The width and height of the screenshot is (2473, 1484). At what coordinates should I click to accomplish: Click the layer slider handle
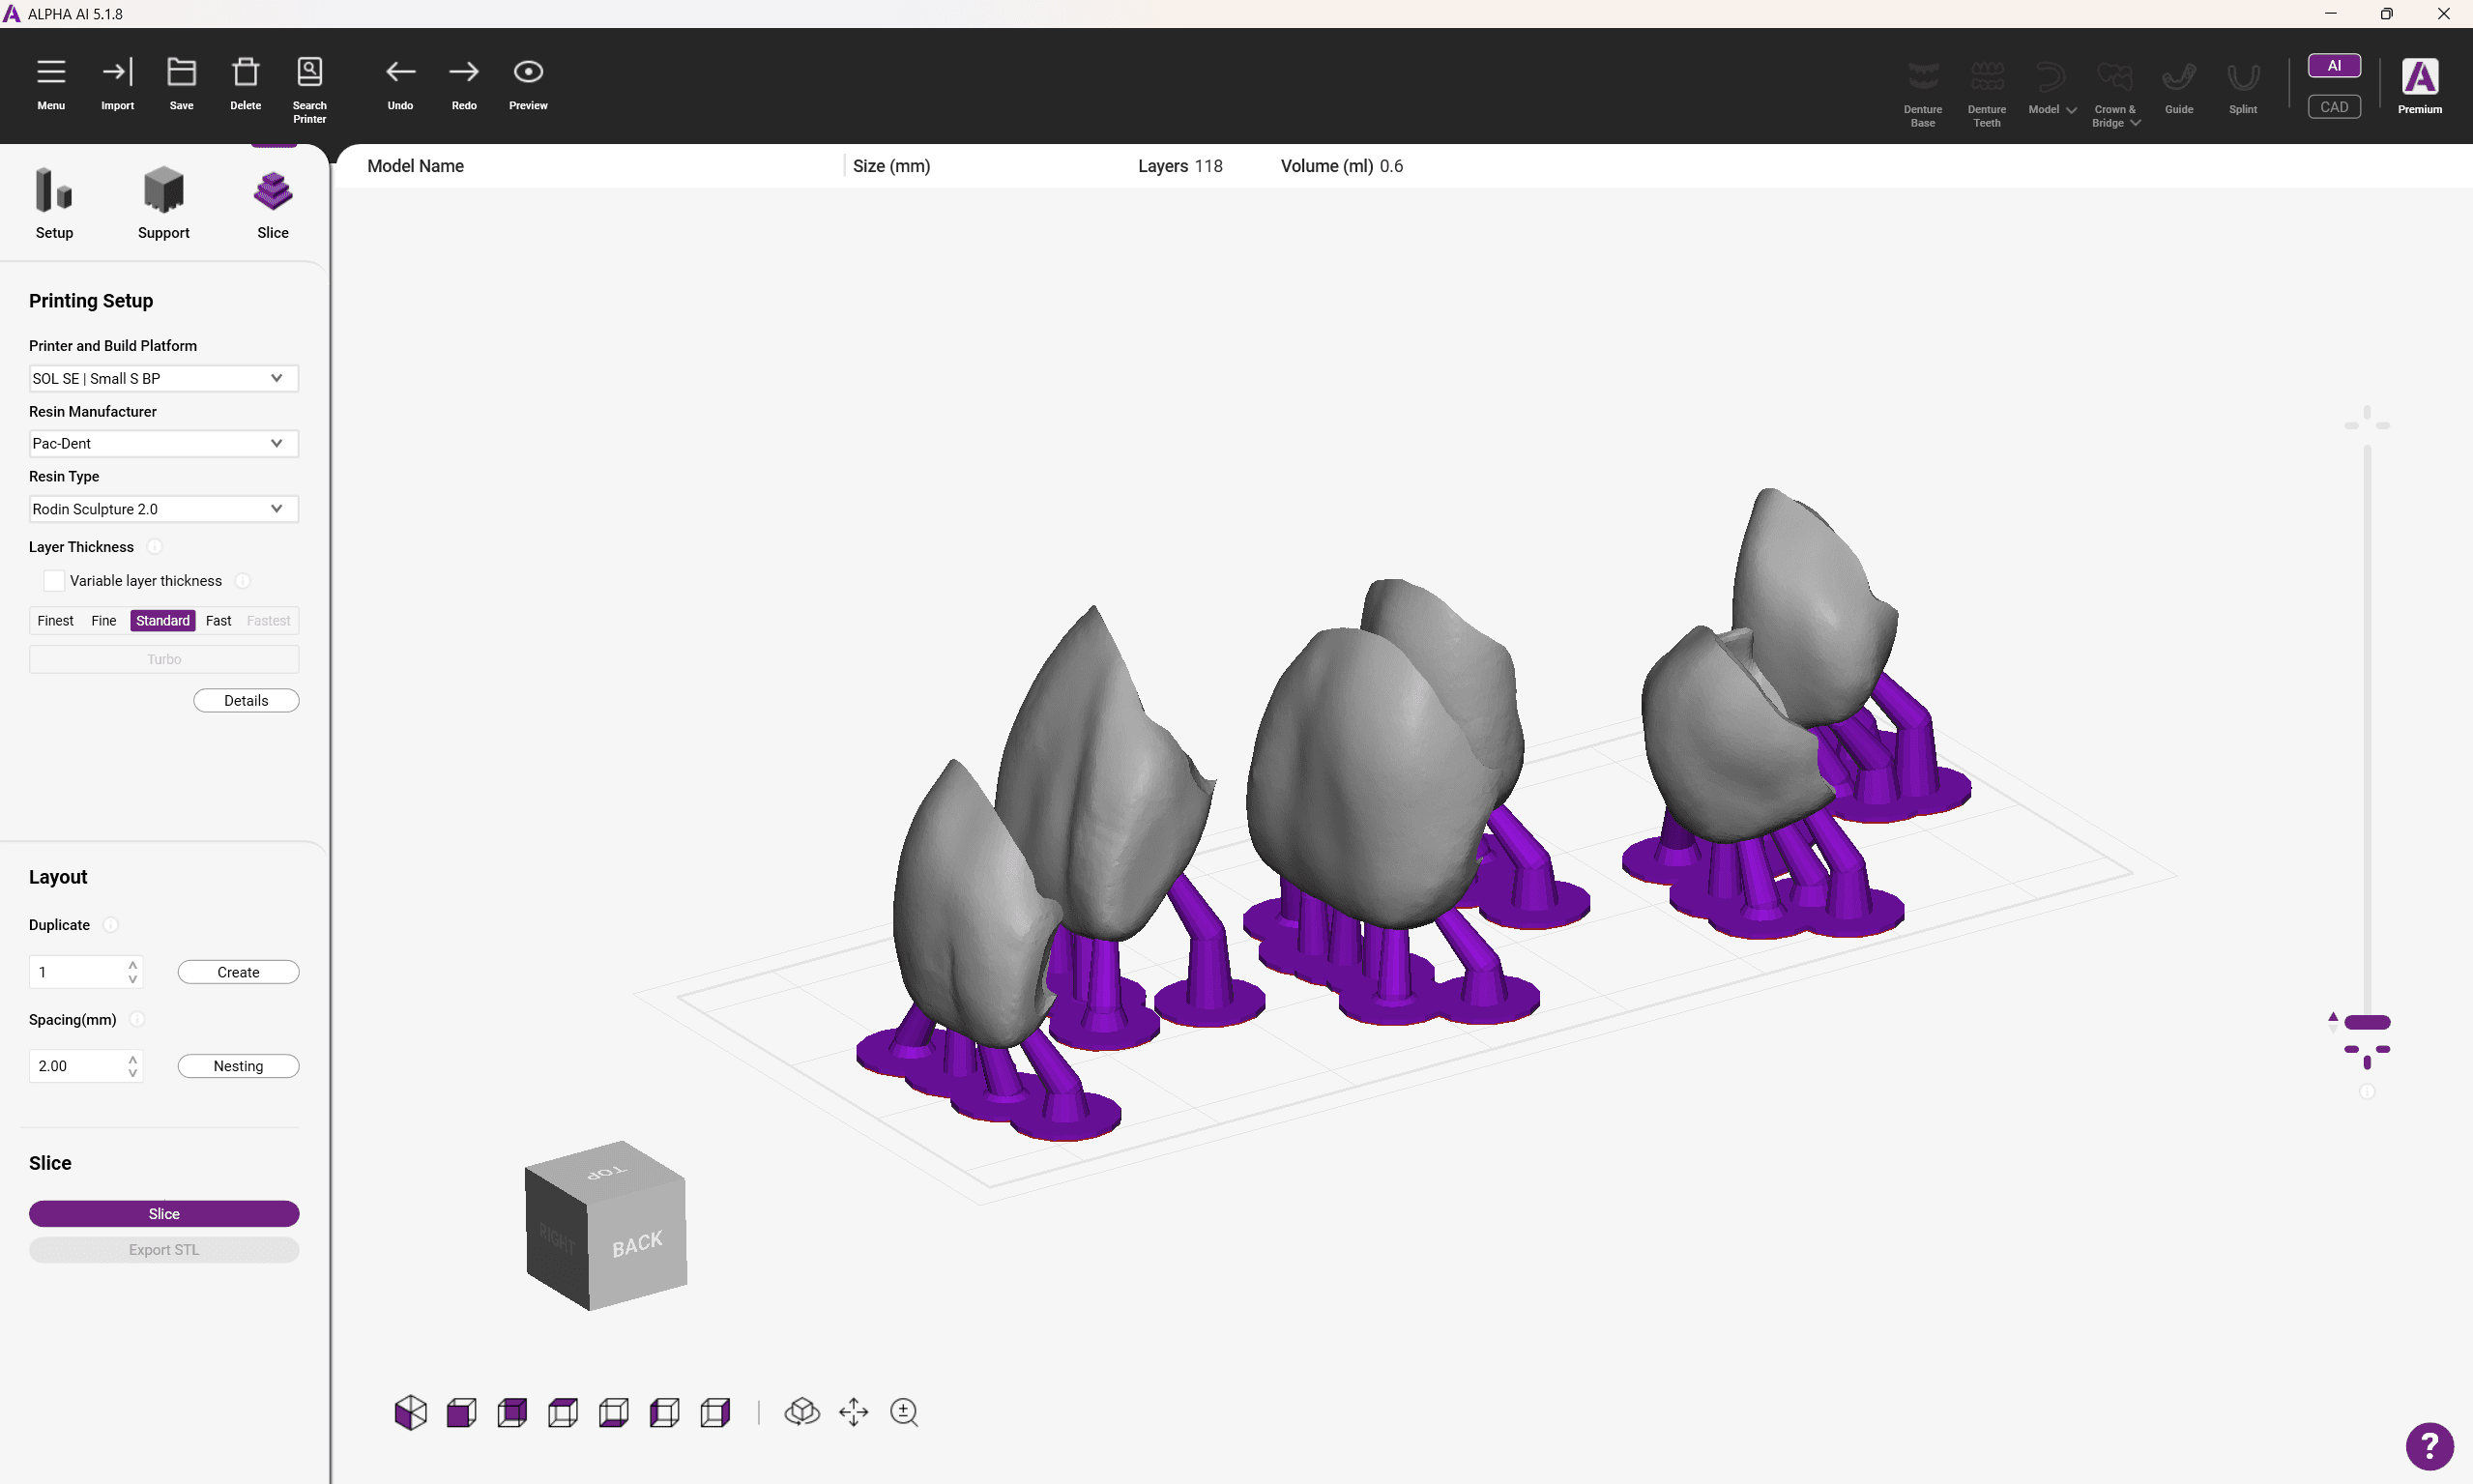(2367, 1022)
